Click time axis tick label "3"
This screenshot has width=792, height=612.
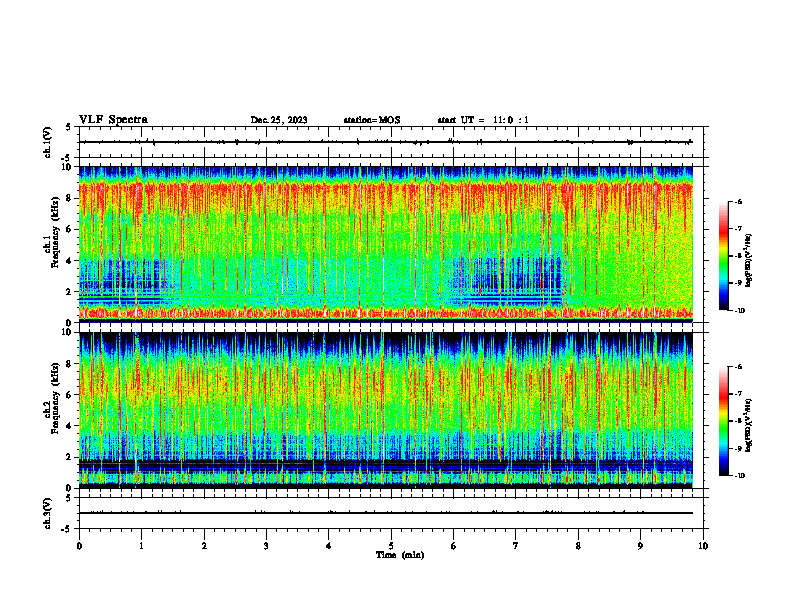pos(266,546)
